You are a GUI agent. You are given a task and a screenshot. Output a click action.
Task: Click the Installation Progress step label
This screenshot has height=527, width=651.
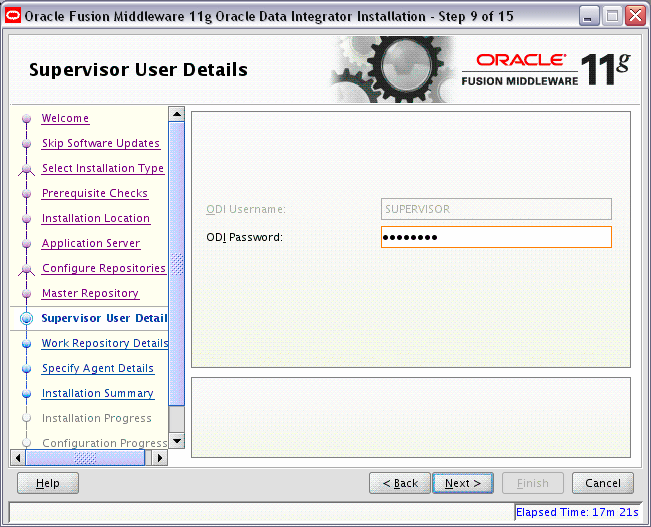pyautogui.click(x=97, y=418)
